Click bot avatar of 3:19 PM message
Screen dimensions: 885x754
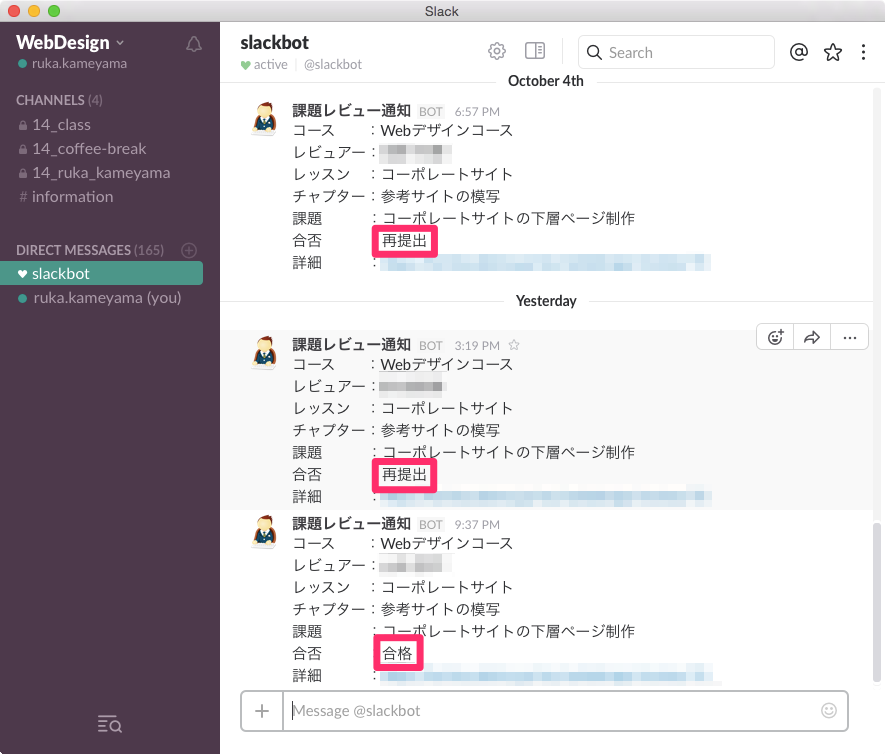pyautogui.click(x=264, y=353)
